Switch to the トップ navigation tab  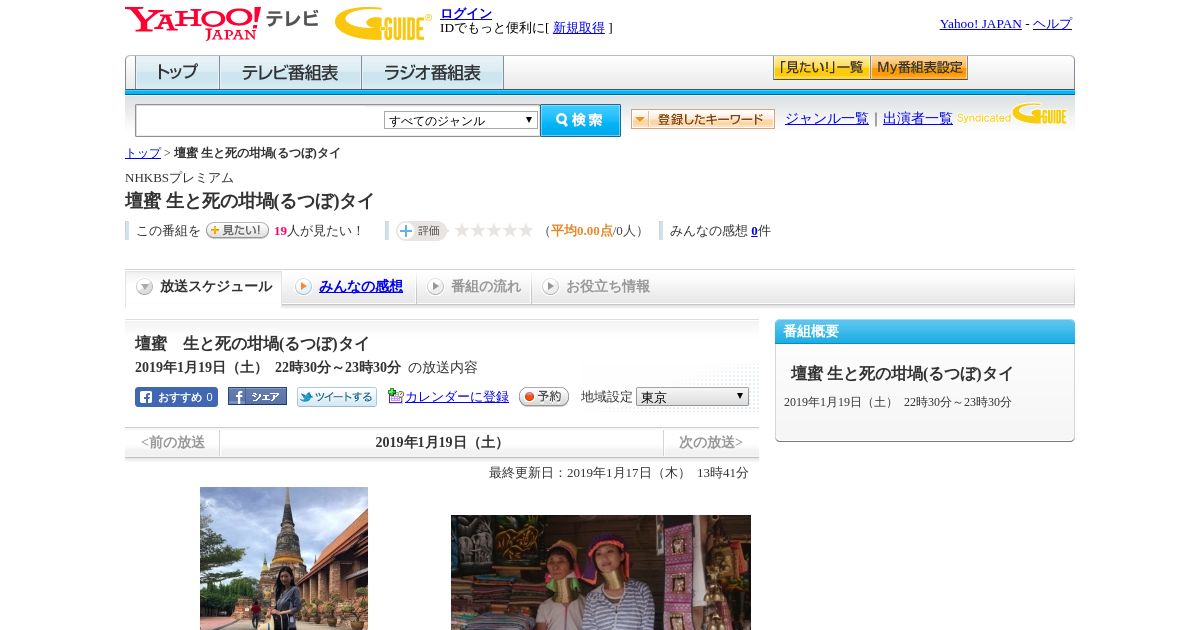click(x=177, y=73)
